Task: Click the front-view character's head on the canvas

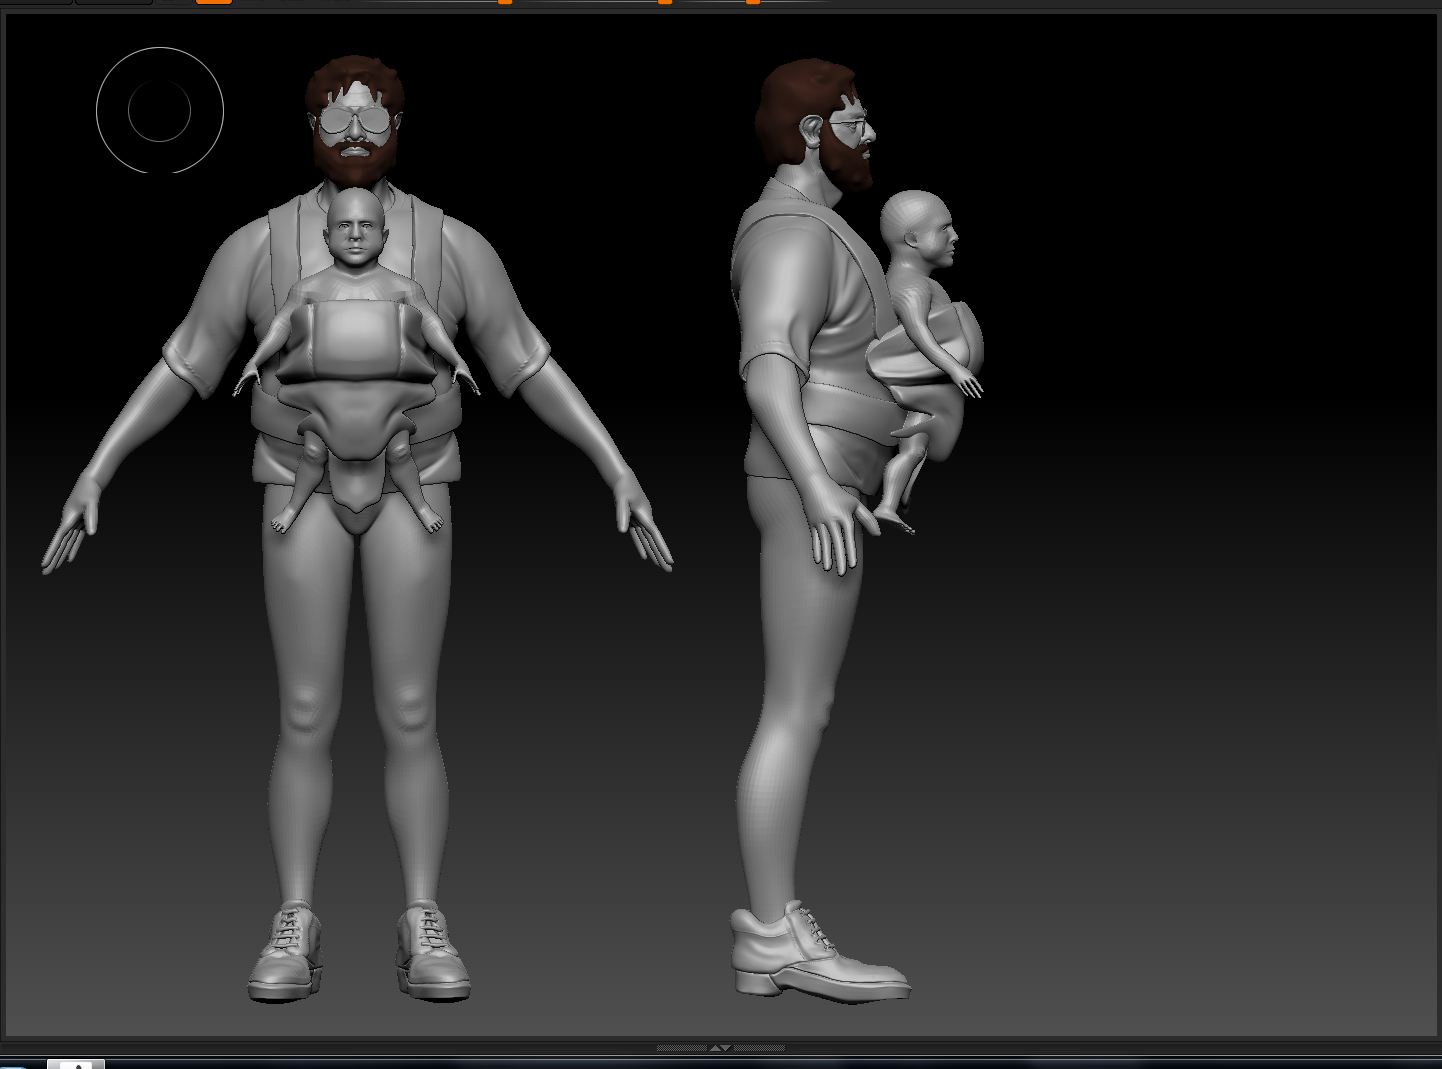Action: click(x=355, y=119)
